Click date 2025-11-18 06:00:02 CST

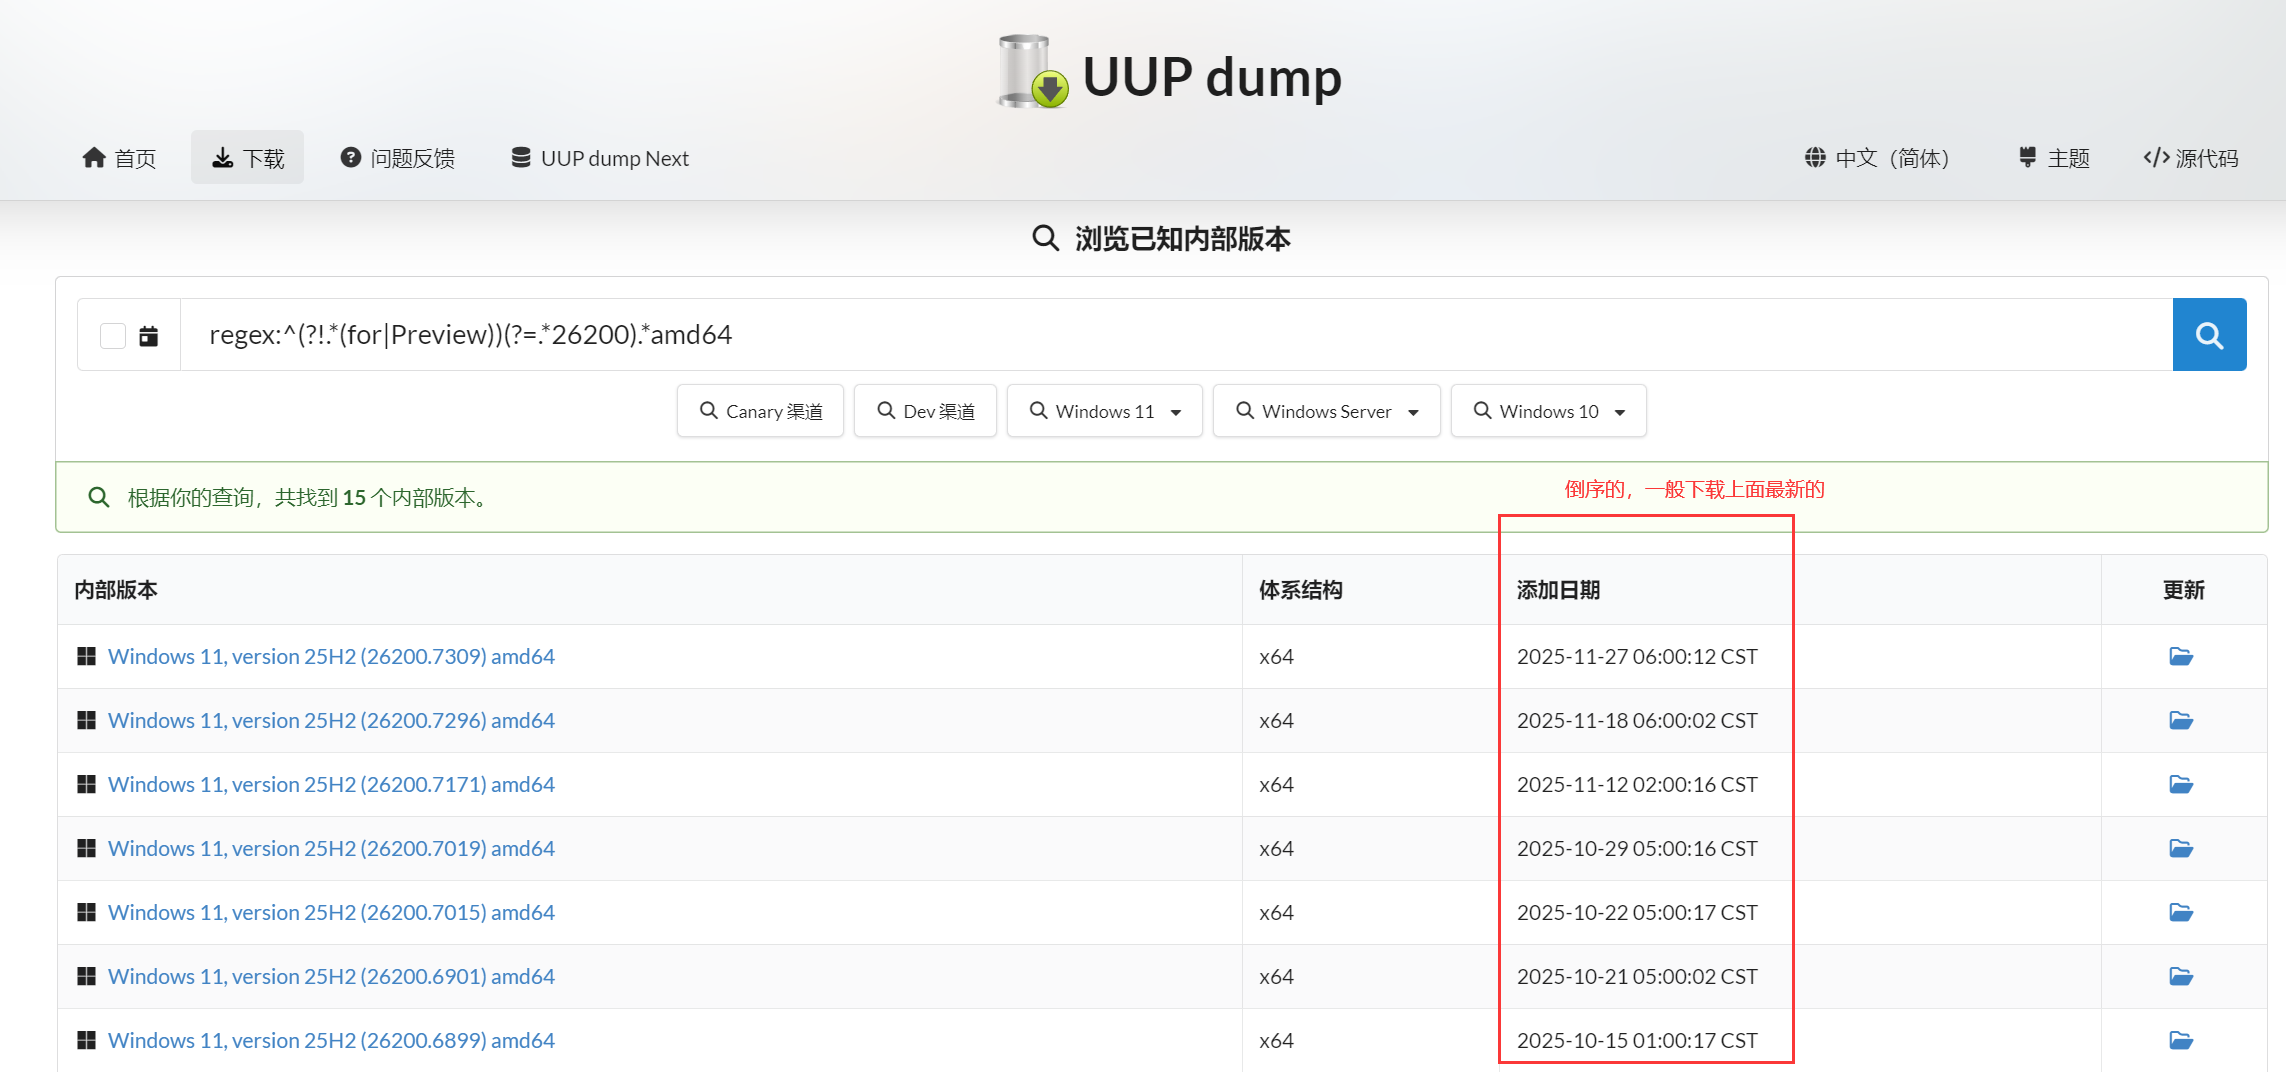coord(1637,721)
